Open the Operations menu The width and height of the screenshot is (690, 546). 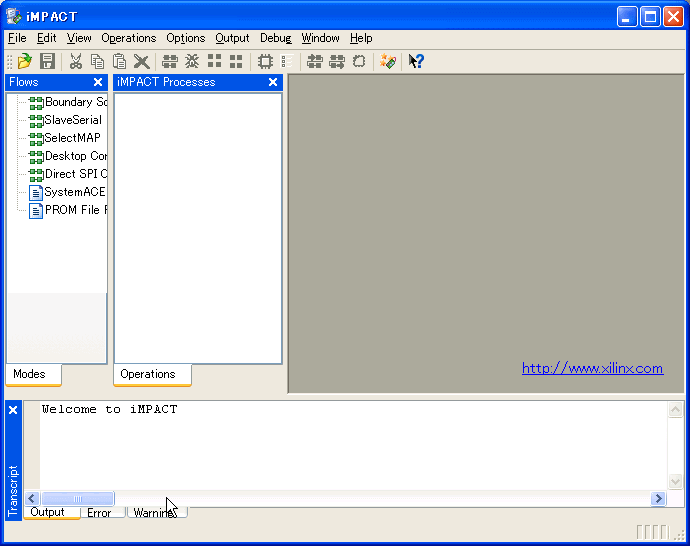pos(128,38)
